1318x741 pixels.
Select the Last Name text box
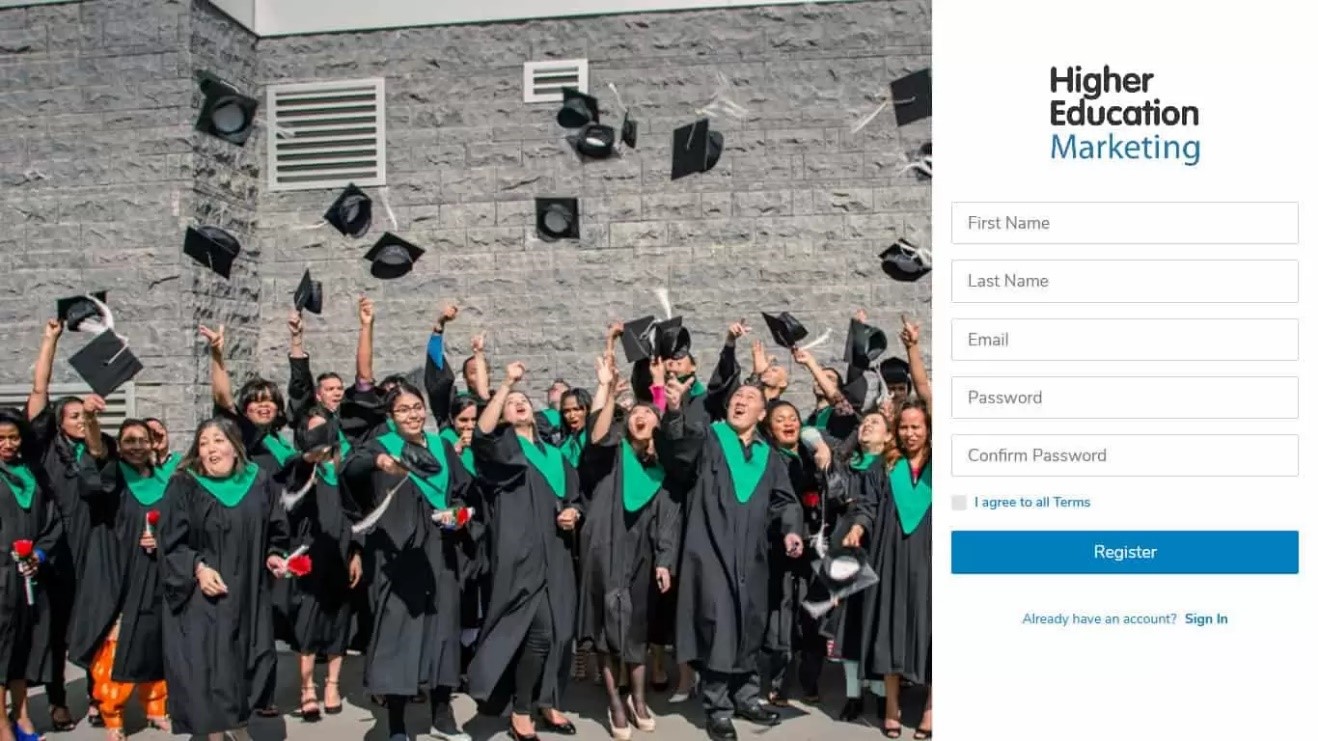click(x=1124, y=281)
